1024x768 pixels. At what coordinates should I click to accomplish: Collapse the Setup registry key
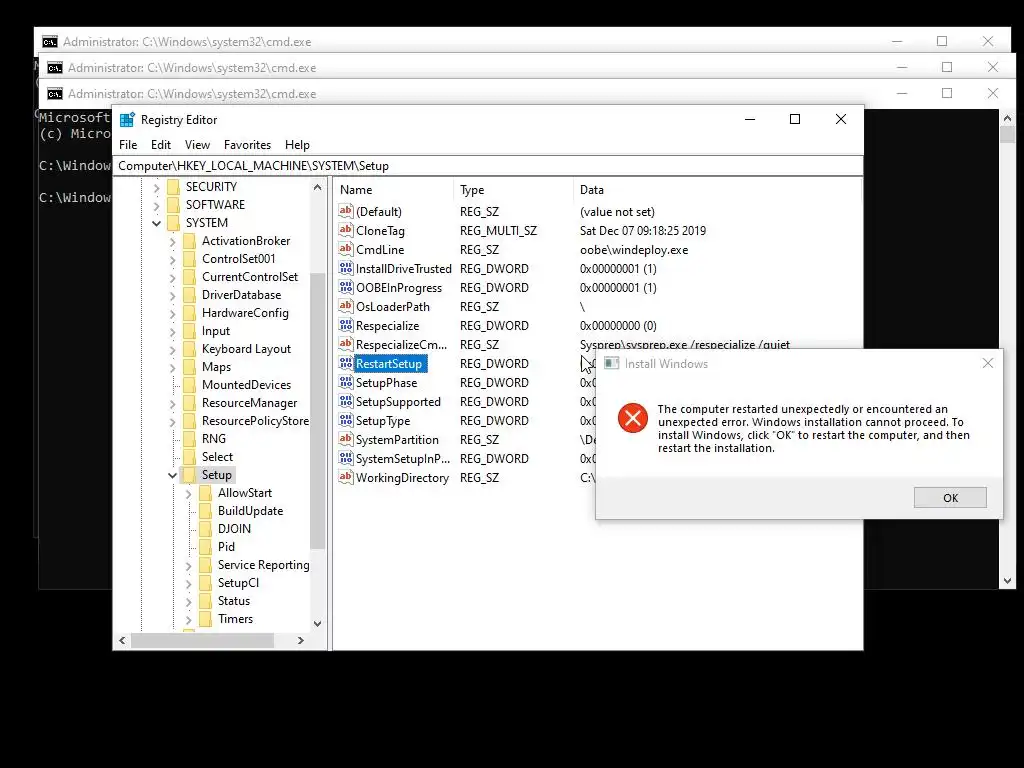pos(172,475)
